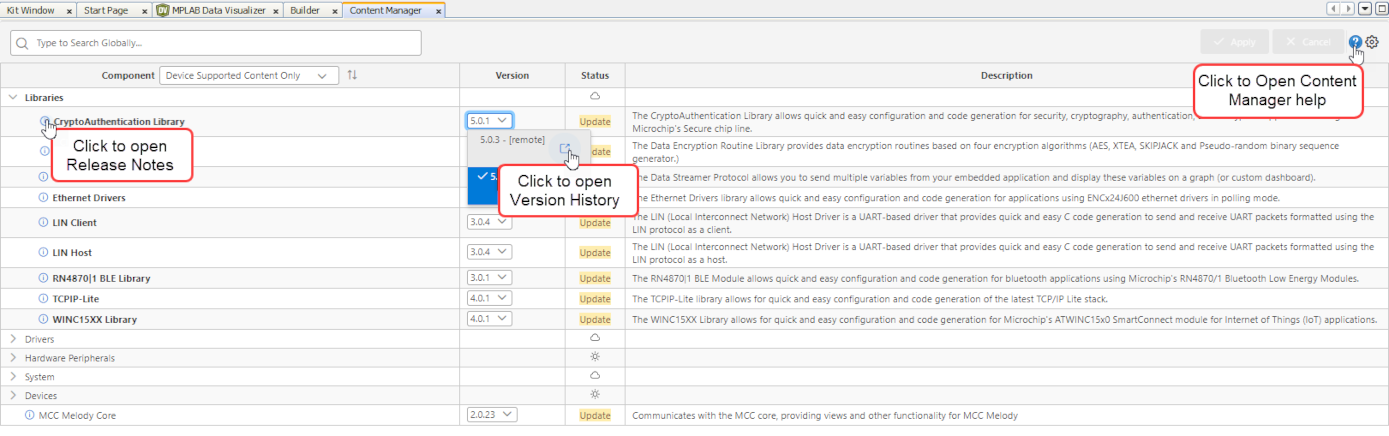Click the Apply button
This screenshot has height=436, width=1389.
(x=1235, y=42)
